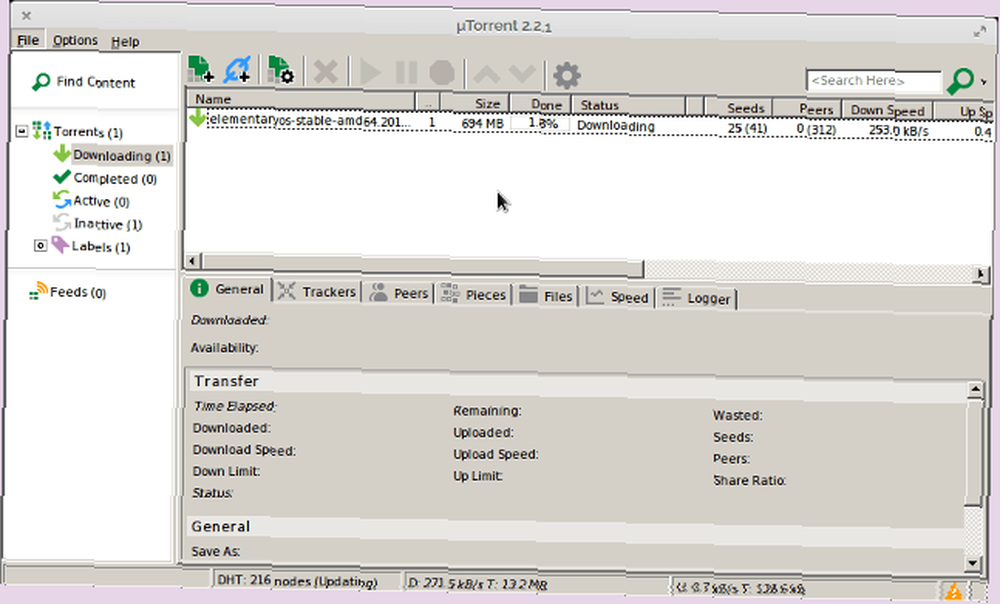The height and width of the screenshot is (604, 1000).
Task: Click the Create New Torrent icon
Action: (280, 70)
